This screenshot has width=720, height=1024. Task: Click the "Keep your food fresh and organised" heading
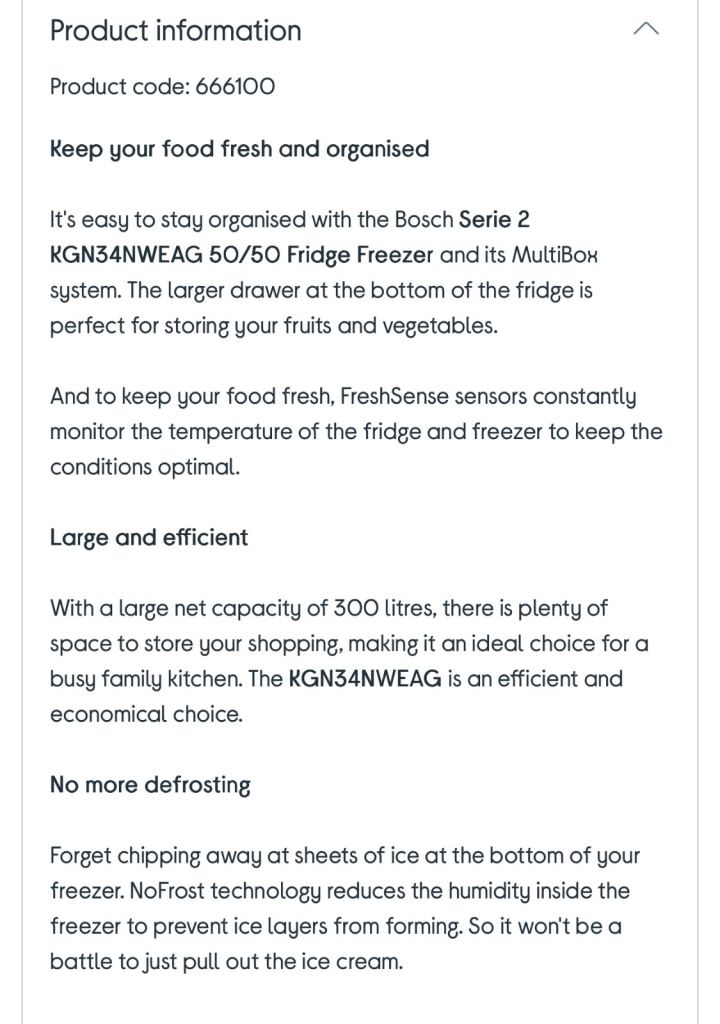[239, 149]
